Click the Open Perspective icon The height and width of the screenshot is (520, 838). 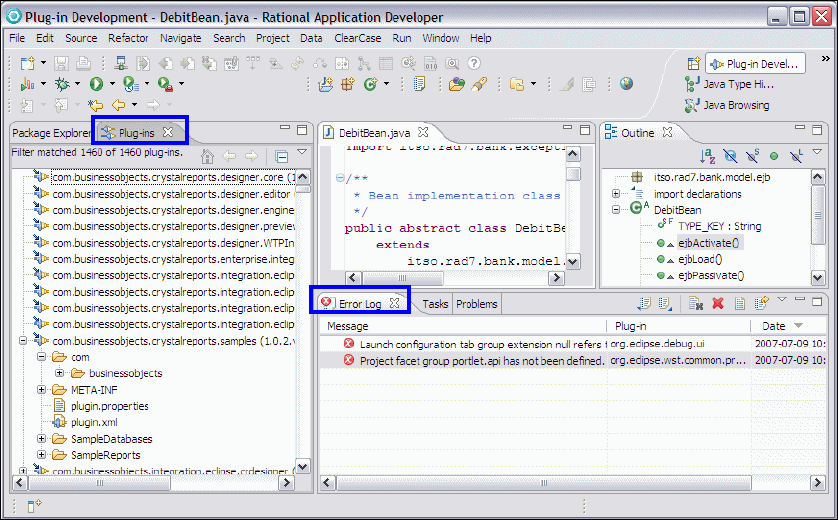(x=693, y=63)
